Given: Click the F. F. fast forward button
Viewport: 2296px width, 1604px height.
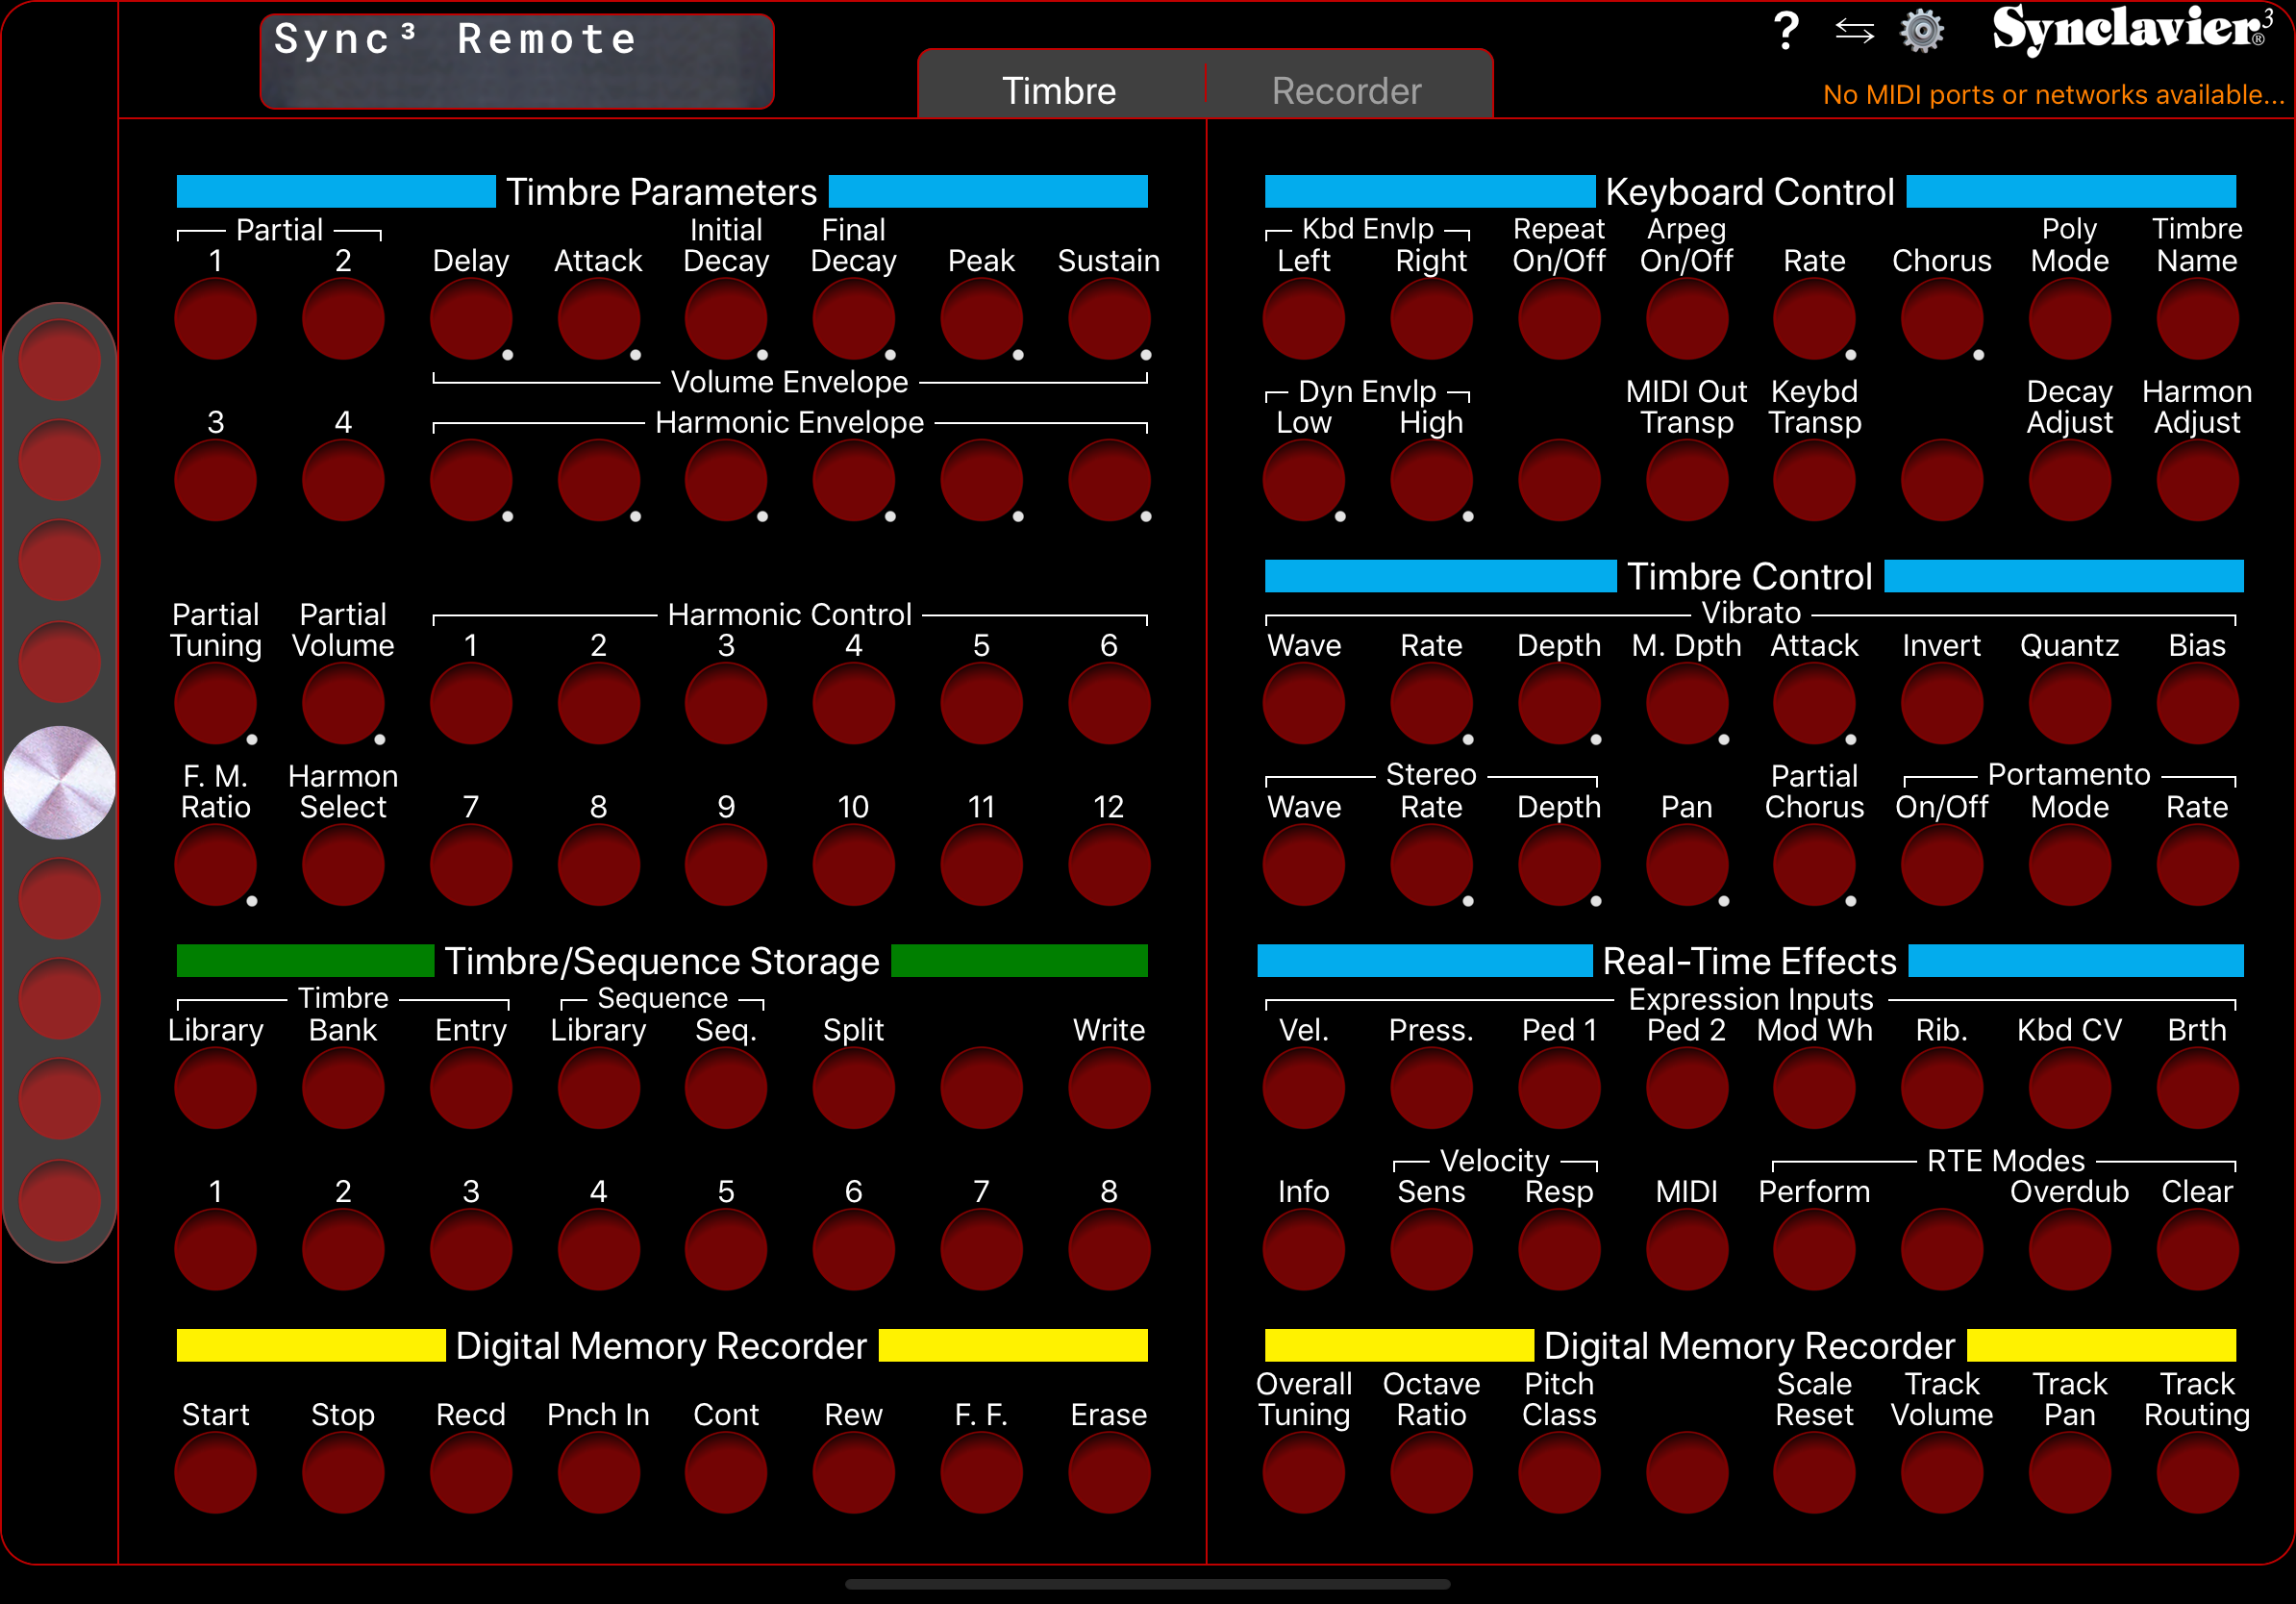Looking at the screenshot, I should click(x=982, y=1473).
